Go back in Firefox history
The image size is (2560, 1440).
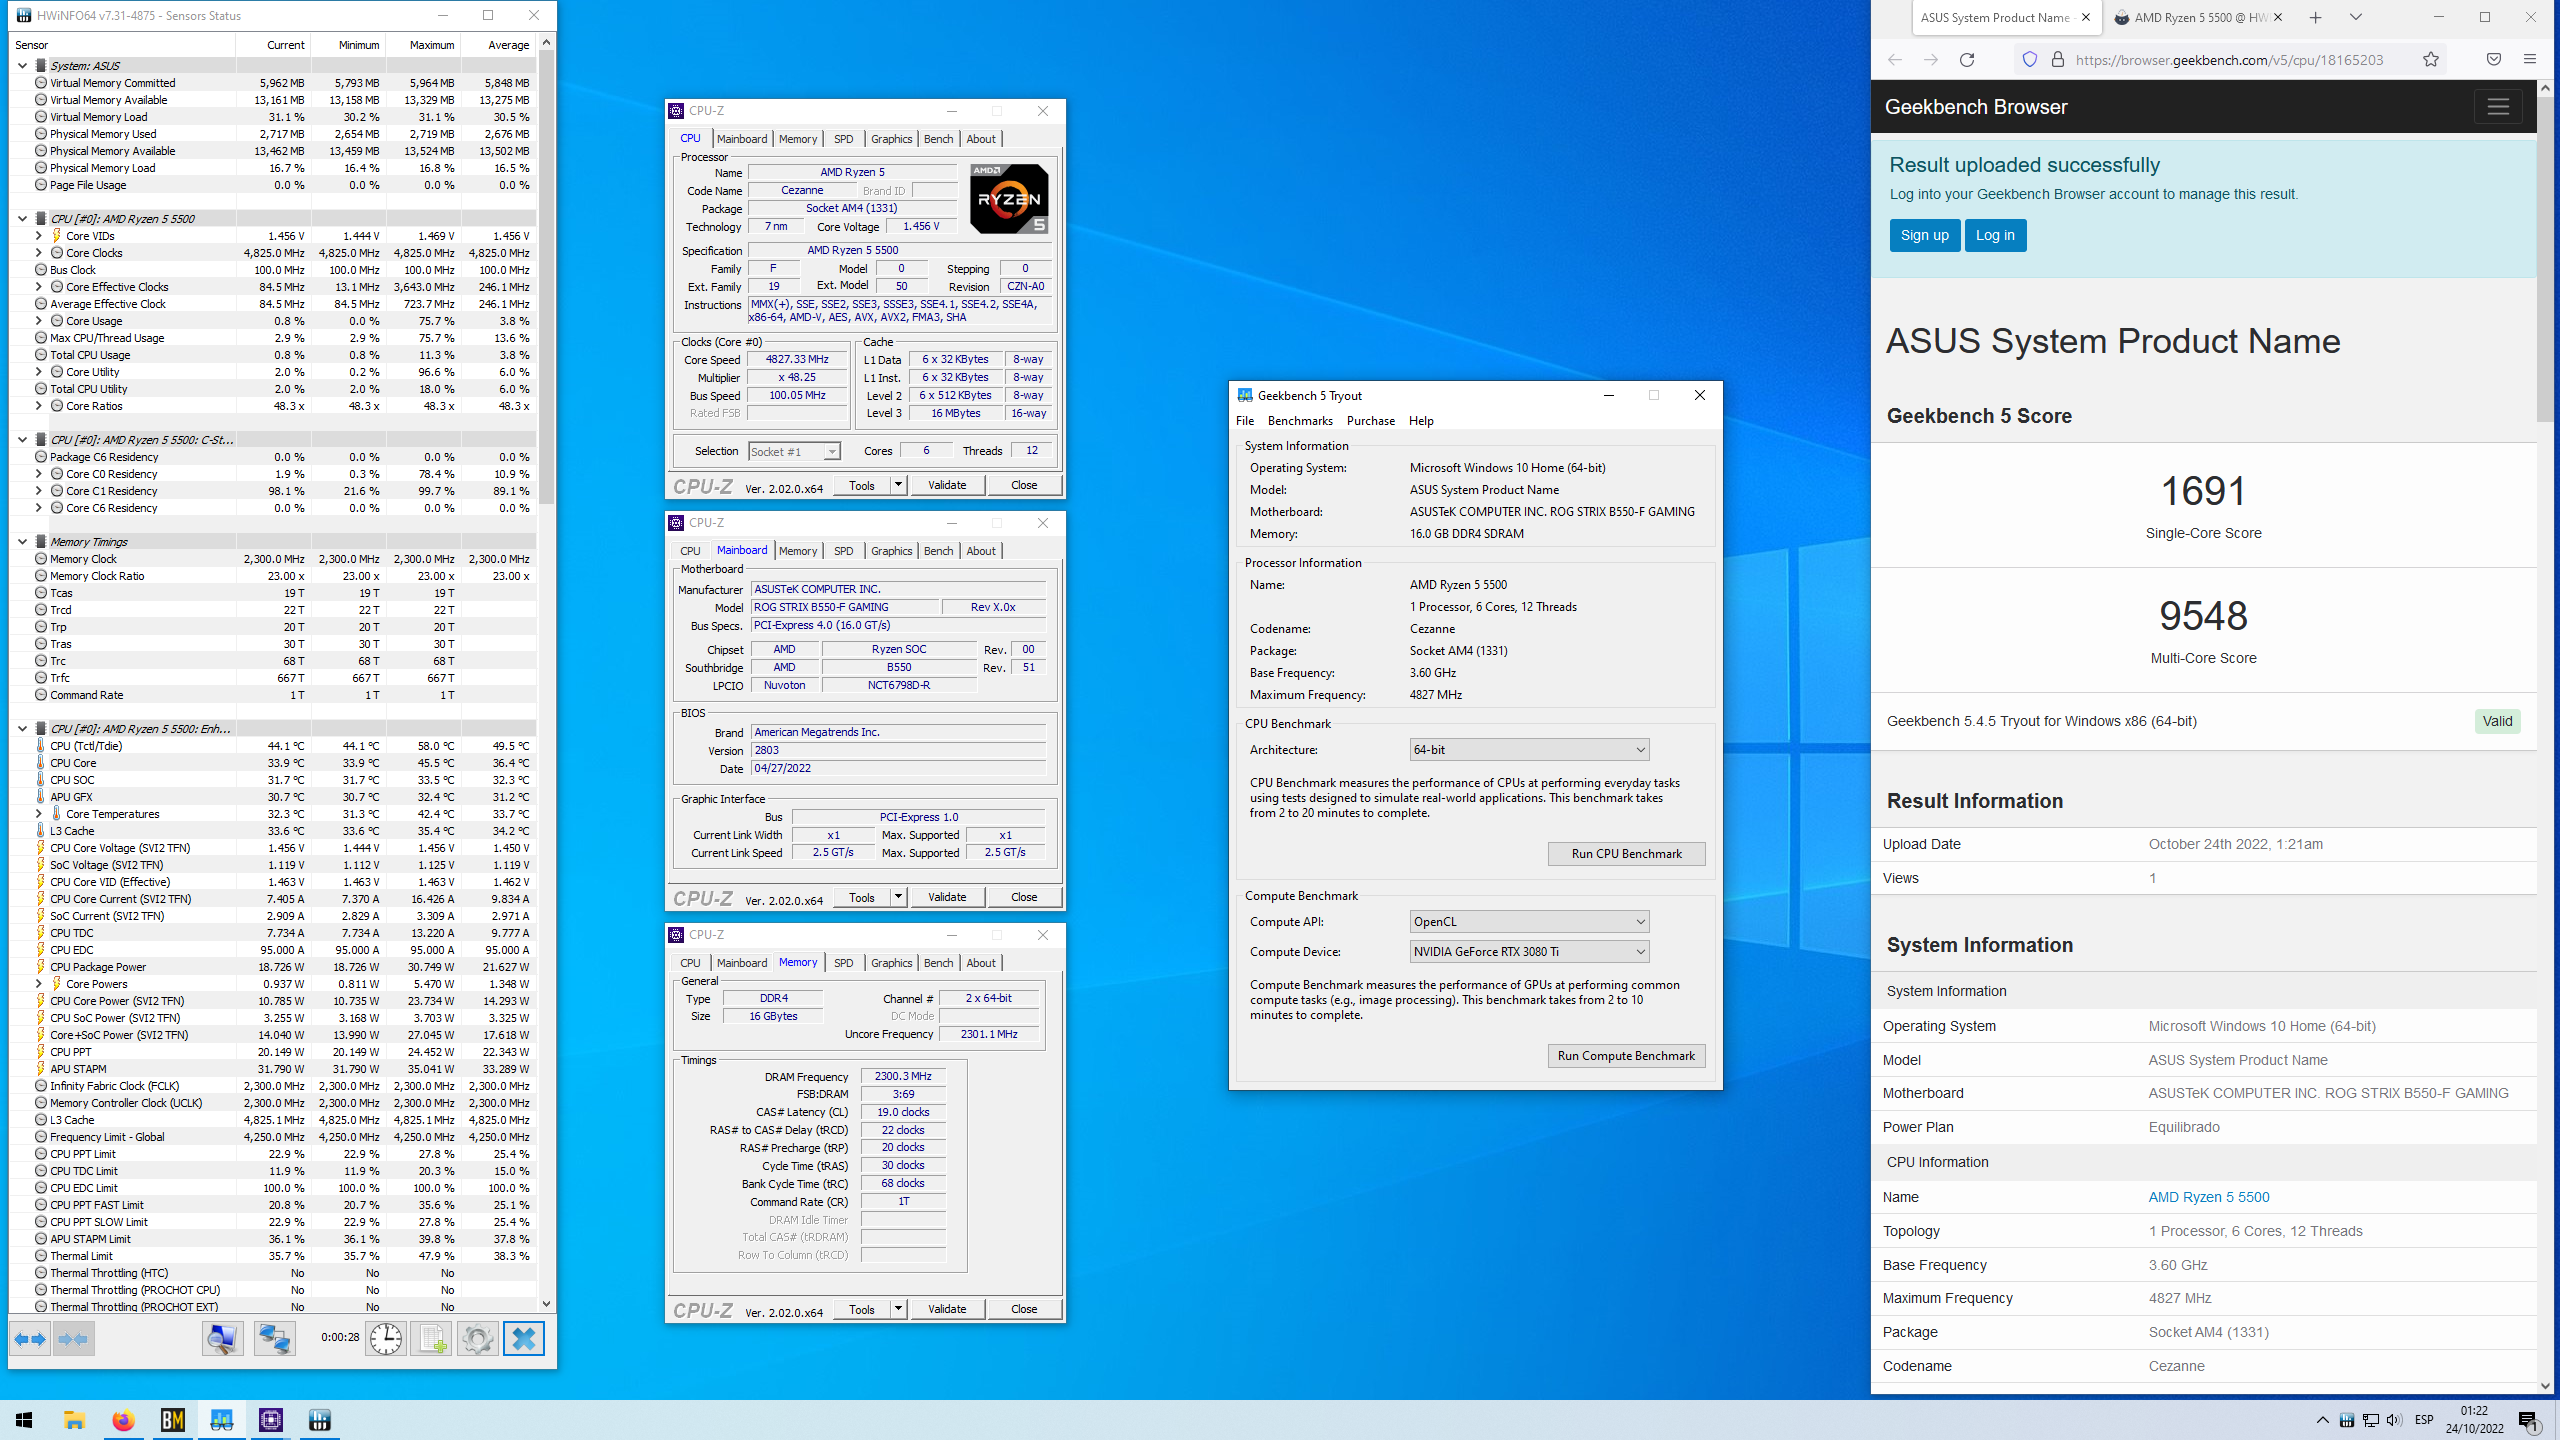pos(1895,60)
